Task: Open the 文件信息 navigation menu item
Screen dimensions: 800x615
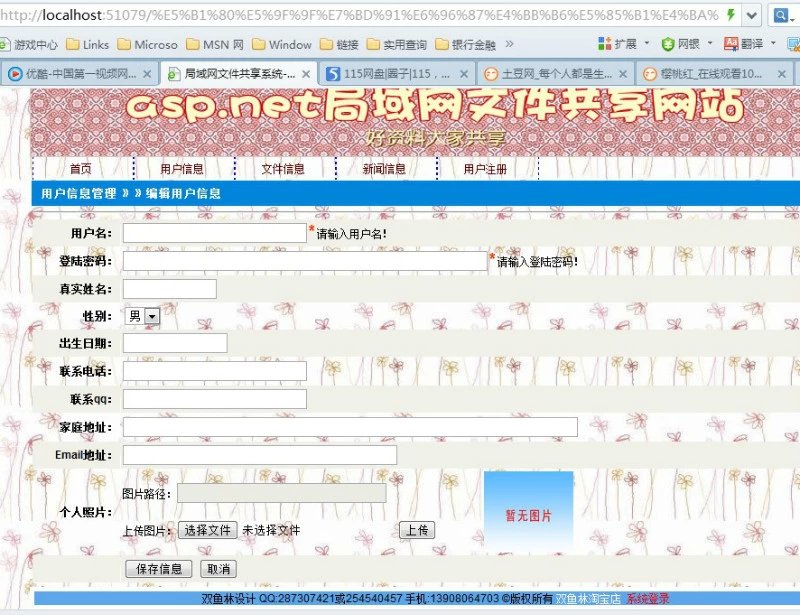Action: point(283,169)
